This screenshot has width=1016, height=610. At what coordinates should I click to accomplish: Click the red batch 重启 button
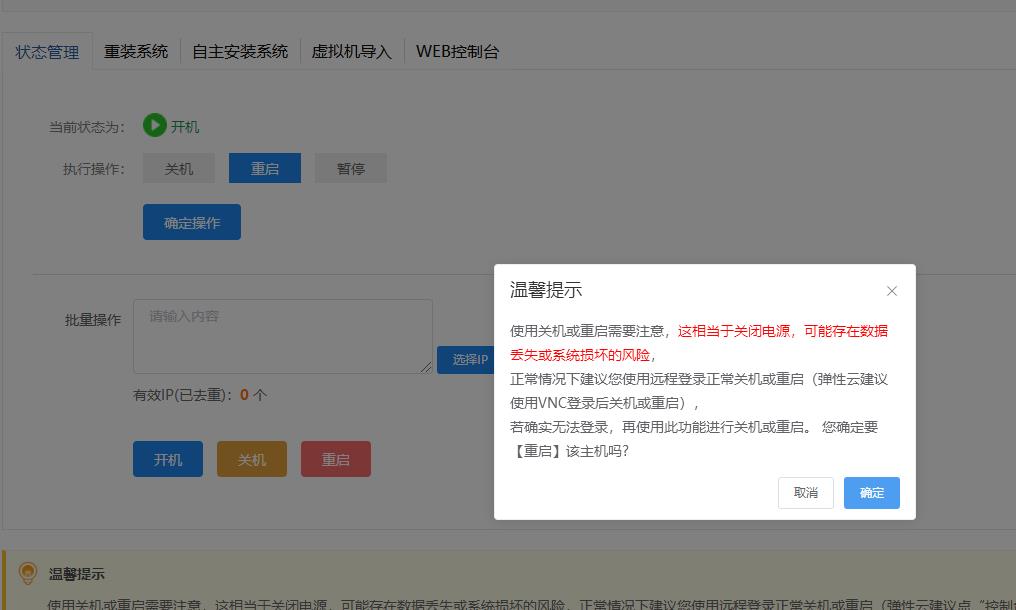pos(336,460)
